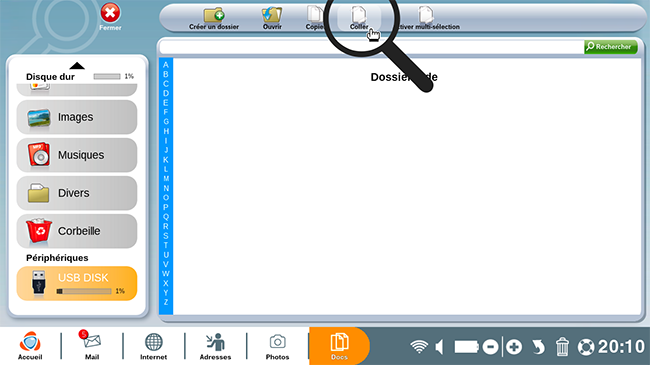Click the zoom-in plus icon
This screenshot has height=365, width=650.
(x=514, y=347)
